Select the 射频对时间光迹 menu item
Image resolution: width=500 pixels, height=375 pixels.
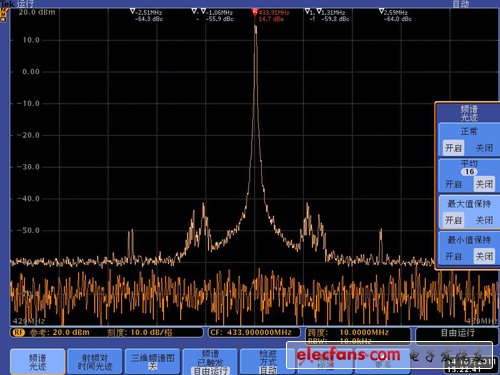[95, 361]
